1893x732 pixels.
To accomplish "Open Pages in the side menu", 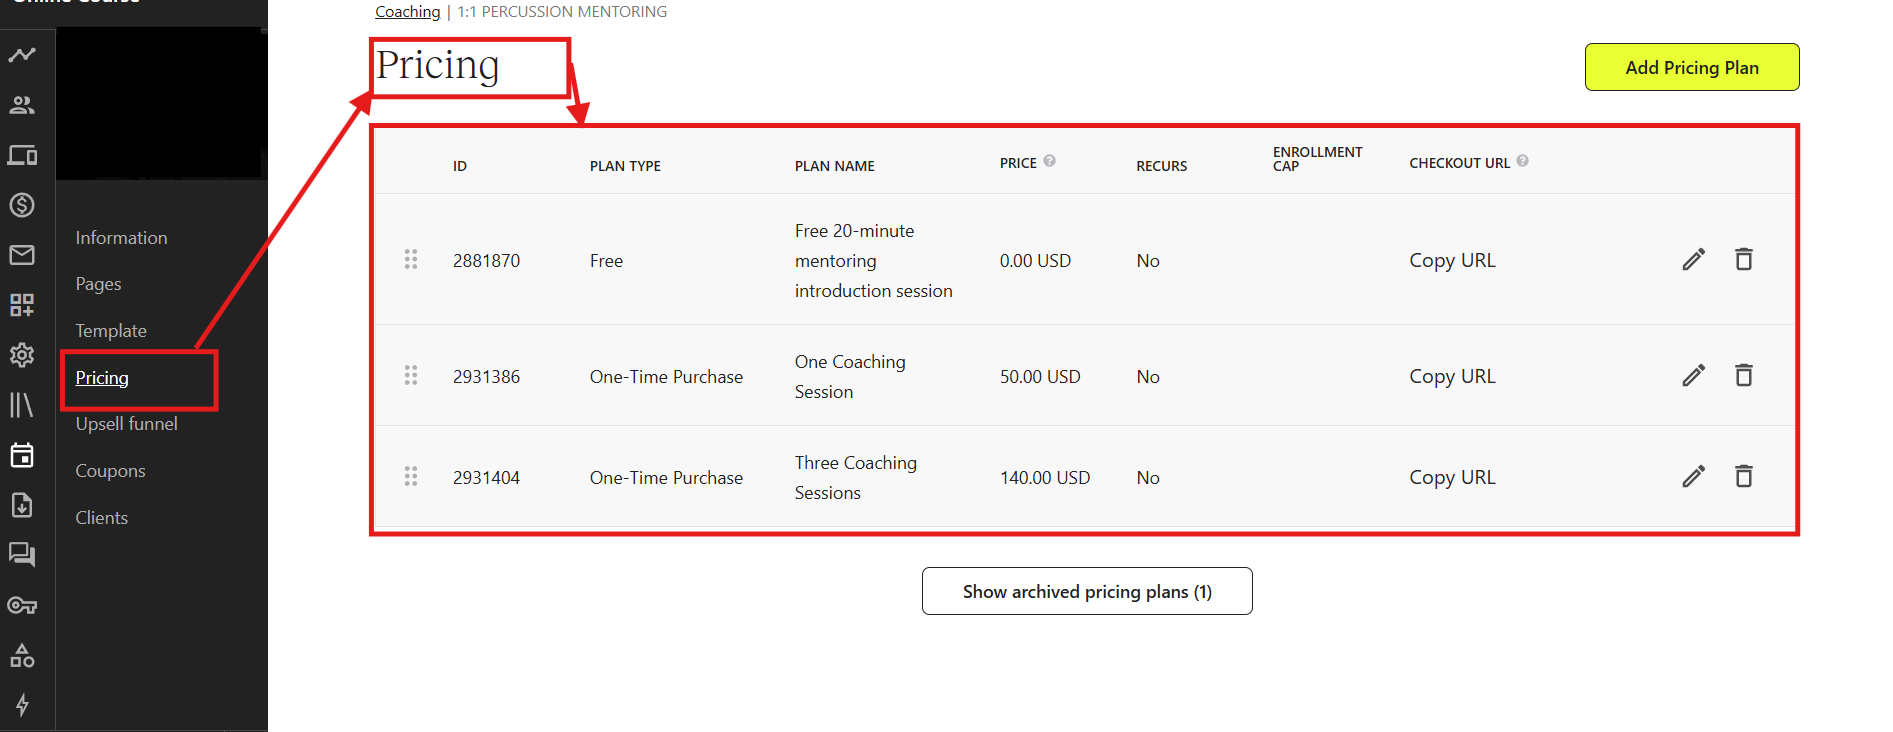I will pyautogui.click(x=98, y=284).
